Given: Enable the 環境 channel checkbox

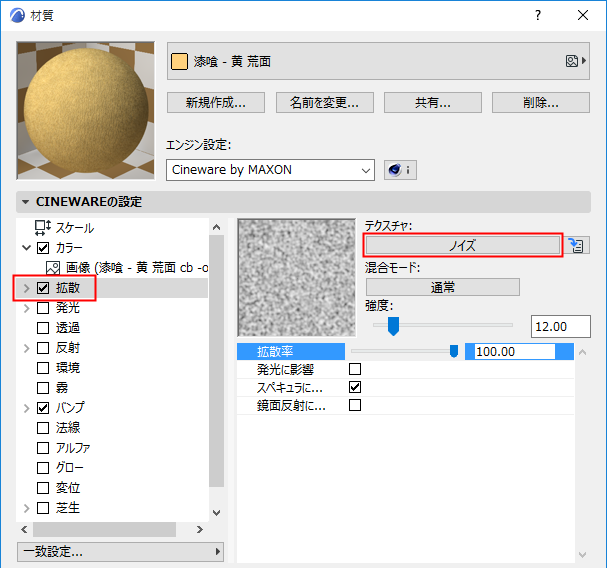Looking at the screenshot, I should 43,368.
